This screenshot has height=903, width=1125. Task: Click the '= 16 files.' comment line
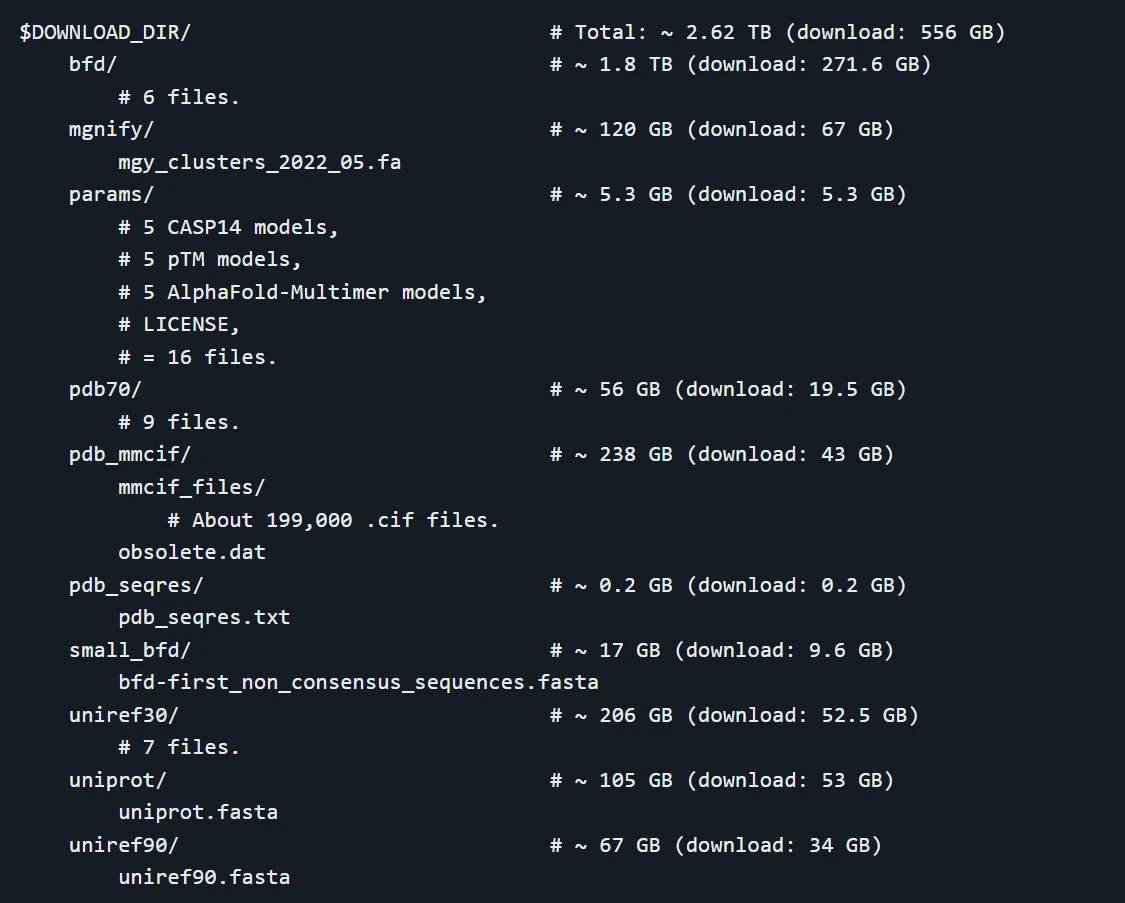pyautogui.click(x=197, y=357)
